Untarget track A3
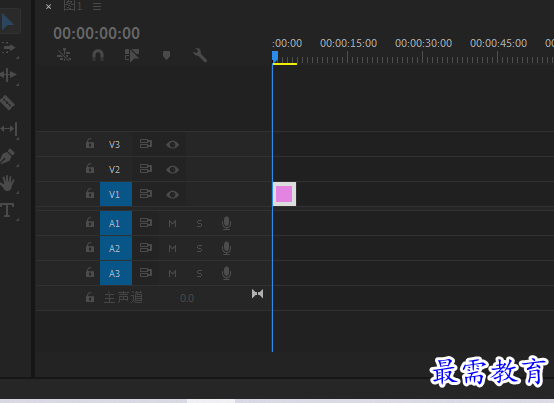This screenshot has height=403, width=554. (116, 273)
